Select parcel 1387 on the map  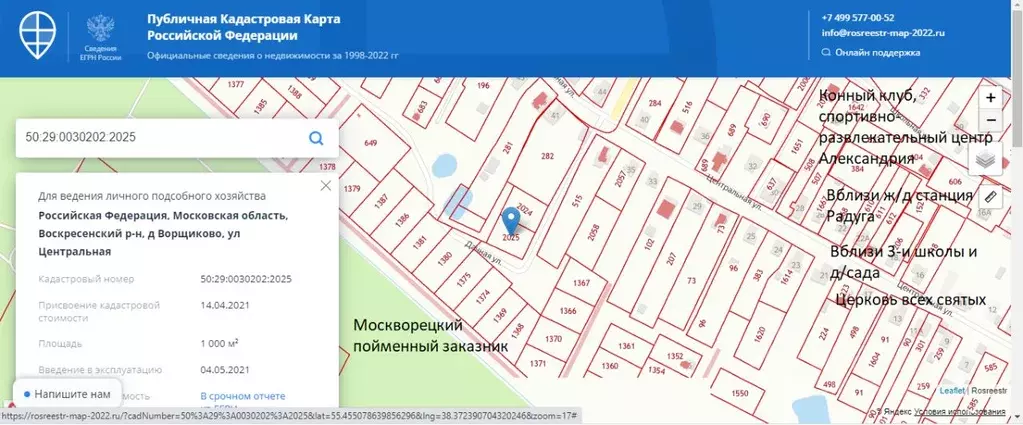382,202
